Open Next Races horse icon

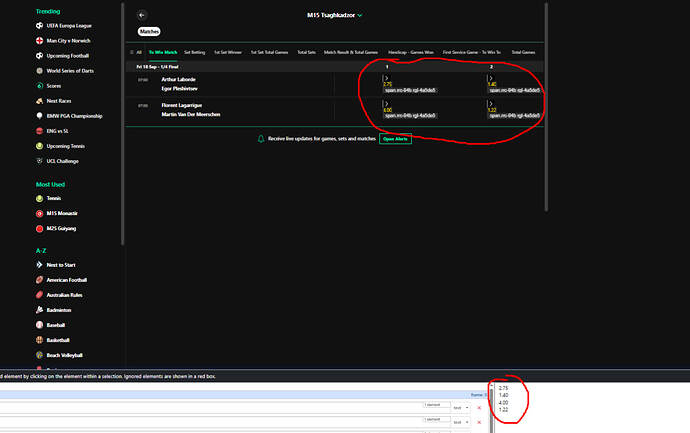39,101
